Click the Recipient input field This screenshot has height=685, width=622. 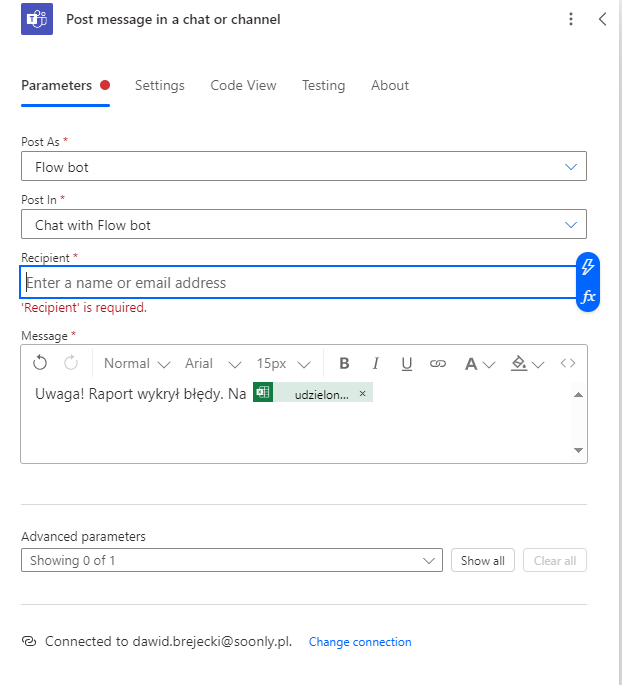pyautogui.click(x=298, y=283)
